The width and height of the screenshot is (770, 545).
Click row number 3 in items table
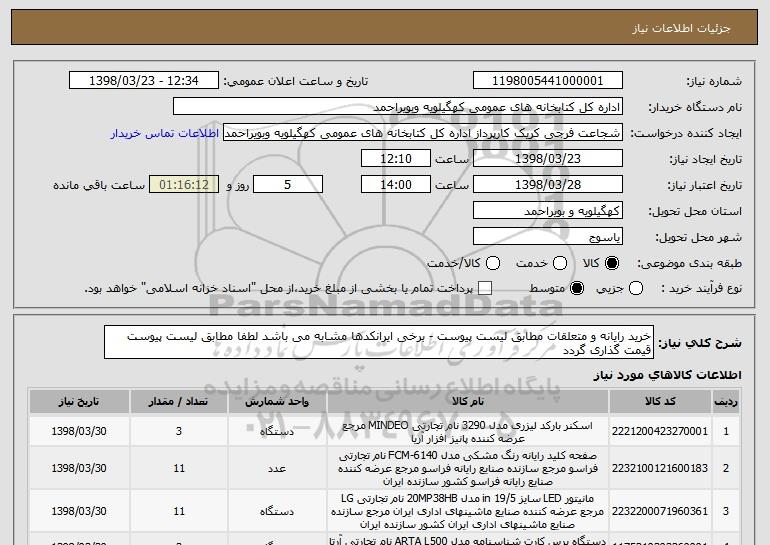pyautogui.click(x=726, y=511)
